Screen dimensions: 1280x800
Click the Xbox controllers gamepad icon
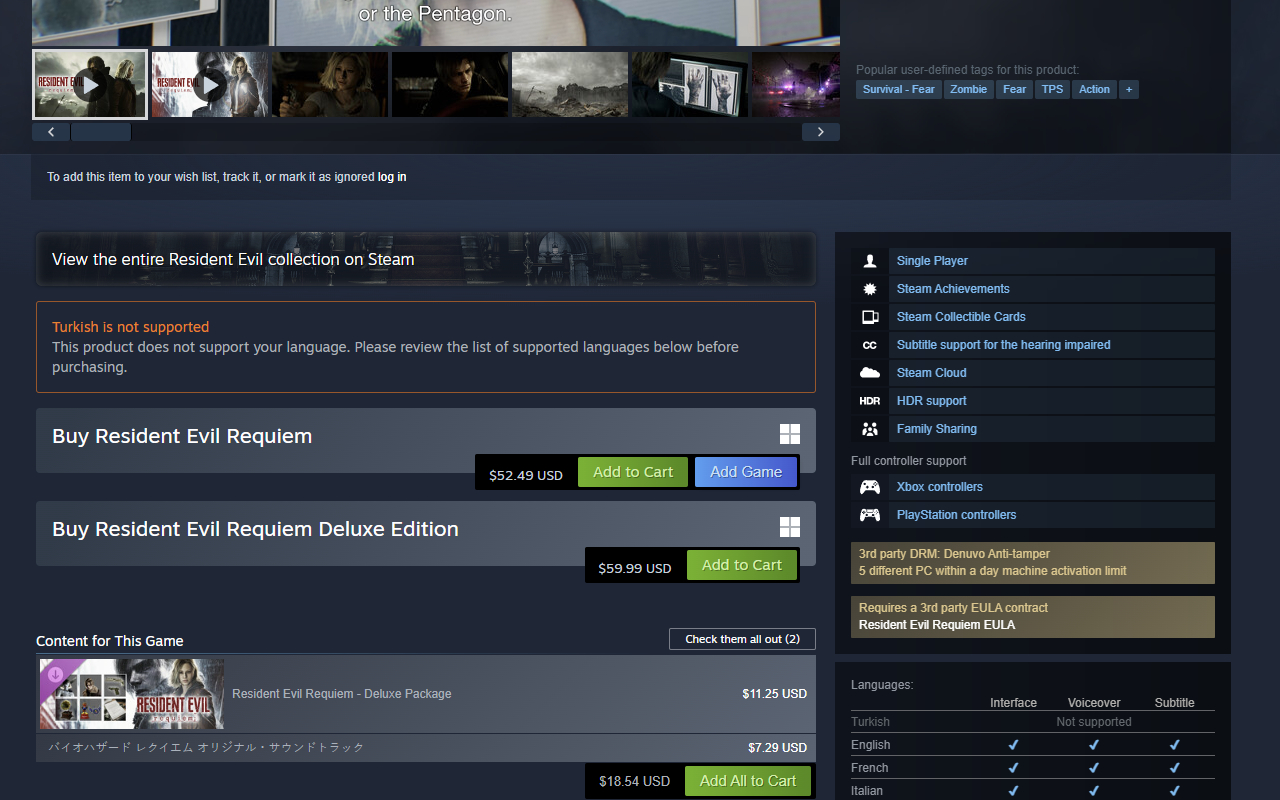[x=870, y=487]
